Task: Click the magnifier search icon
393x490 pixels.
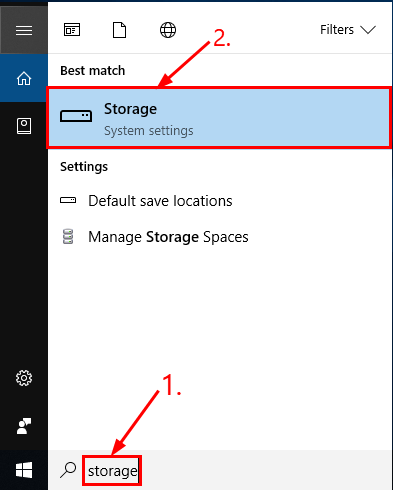Action: coord(68,470)
